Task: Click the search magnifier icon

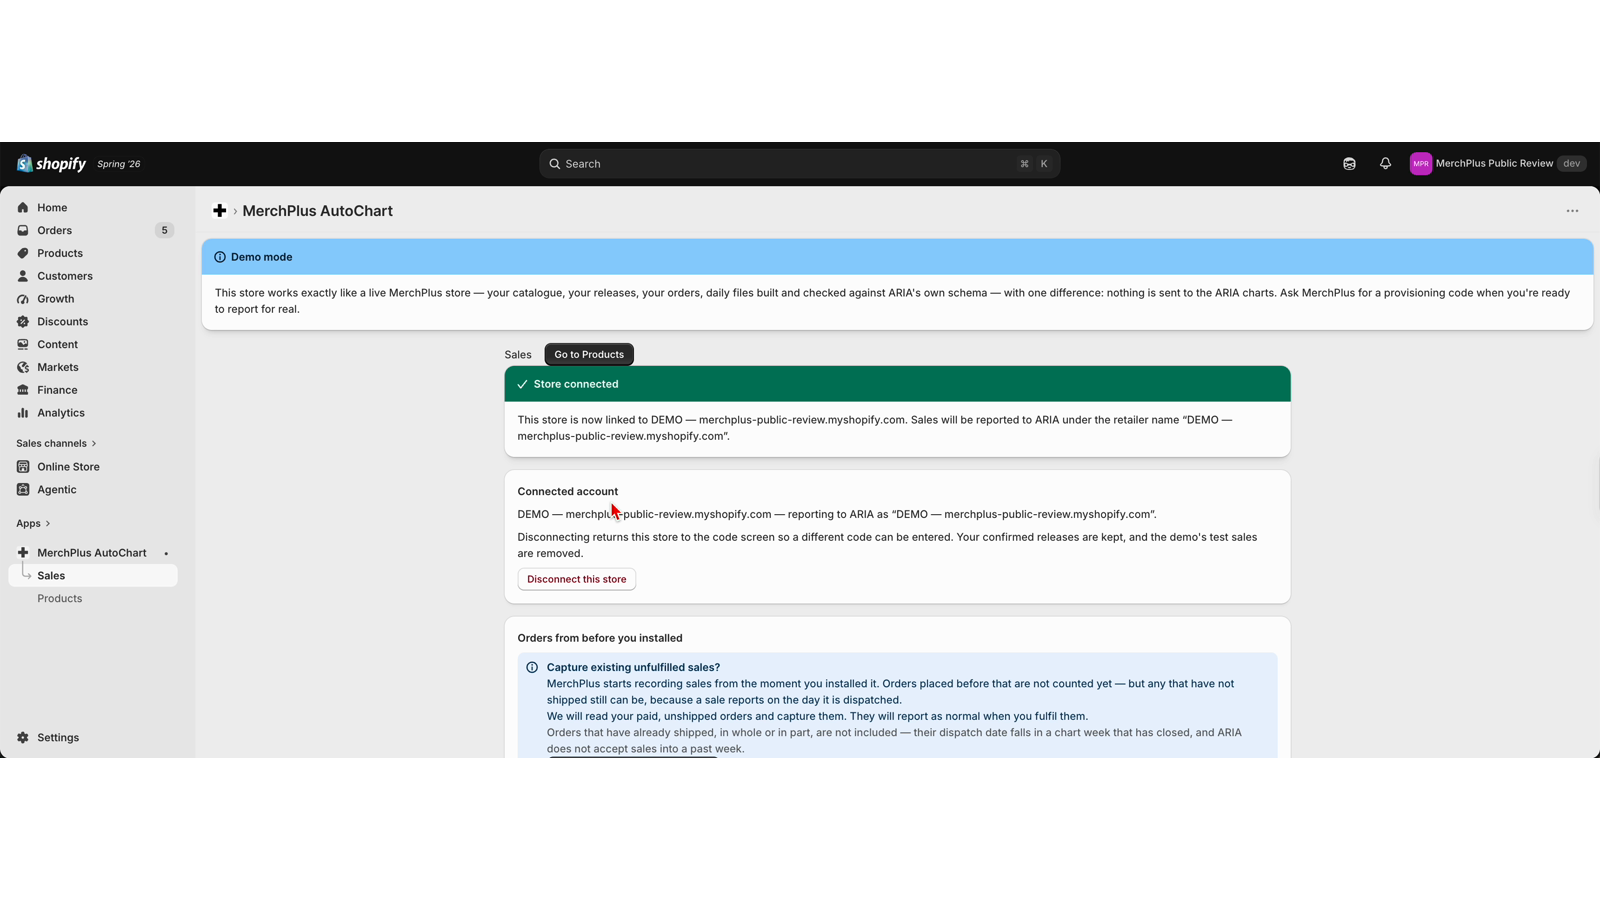Action: coord(555,164)
